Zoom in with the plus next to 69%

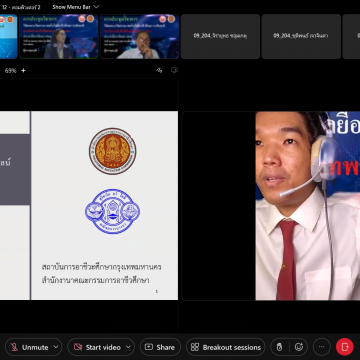click(x=23, y=70)
